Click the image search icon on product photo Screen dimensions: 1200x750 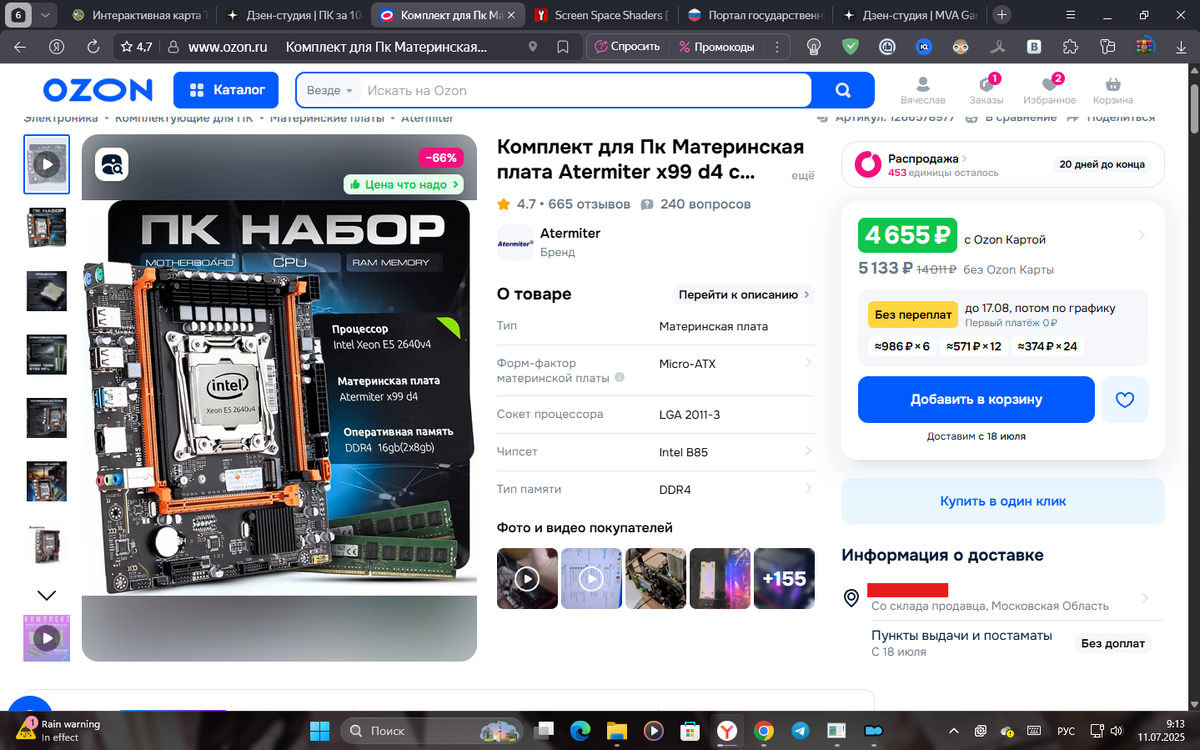pyautogui.click(x=112, y=164)
